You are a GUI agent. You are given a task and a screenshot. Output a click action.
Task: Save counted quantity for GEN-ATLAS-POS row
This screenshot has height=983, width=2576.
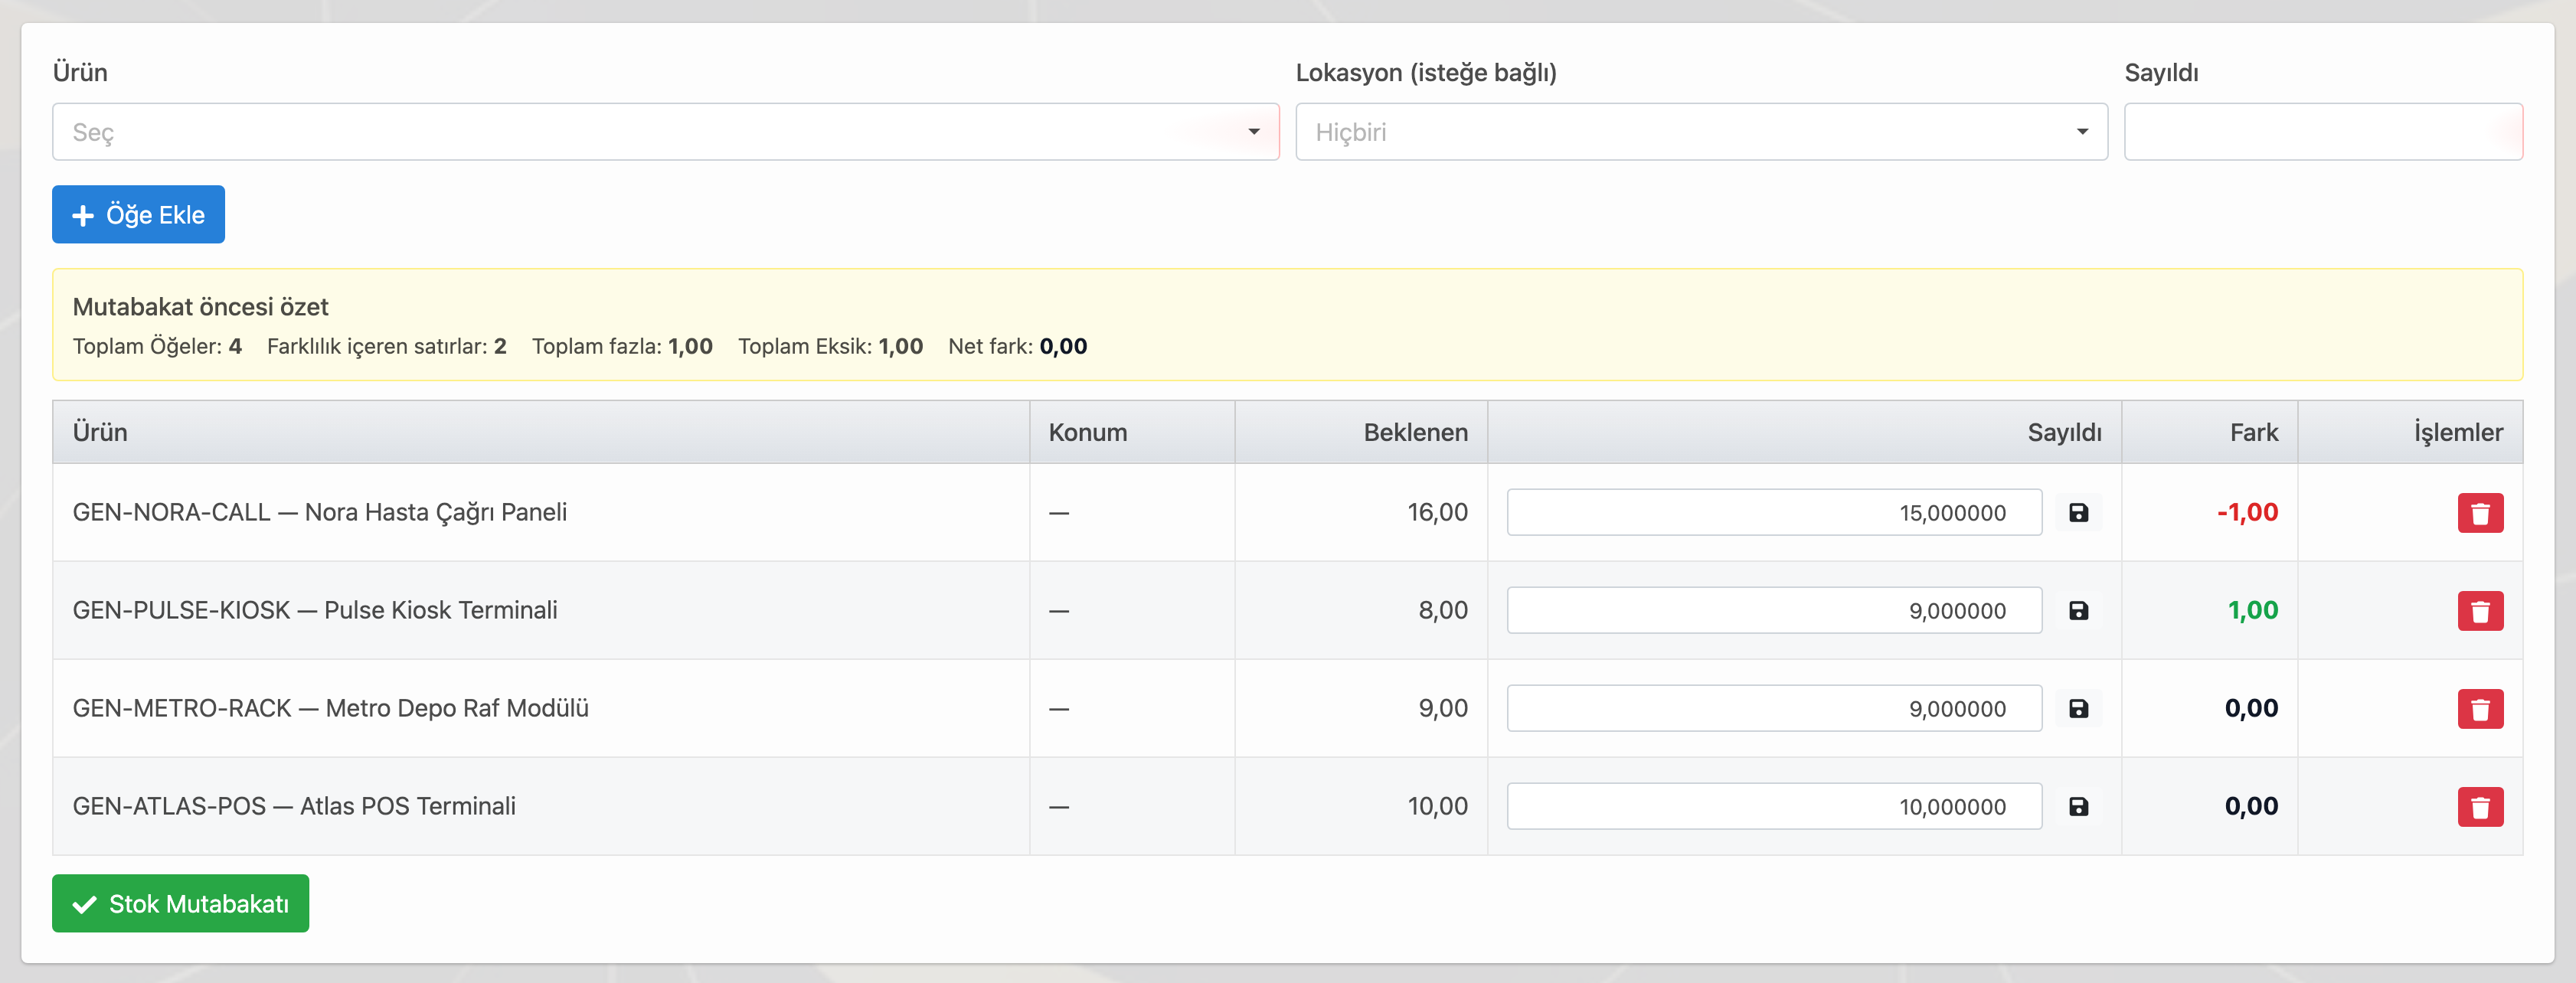click(x=2078, y=807)
